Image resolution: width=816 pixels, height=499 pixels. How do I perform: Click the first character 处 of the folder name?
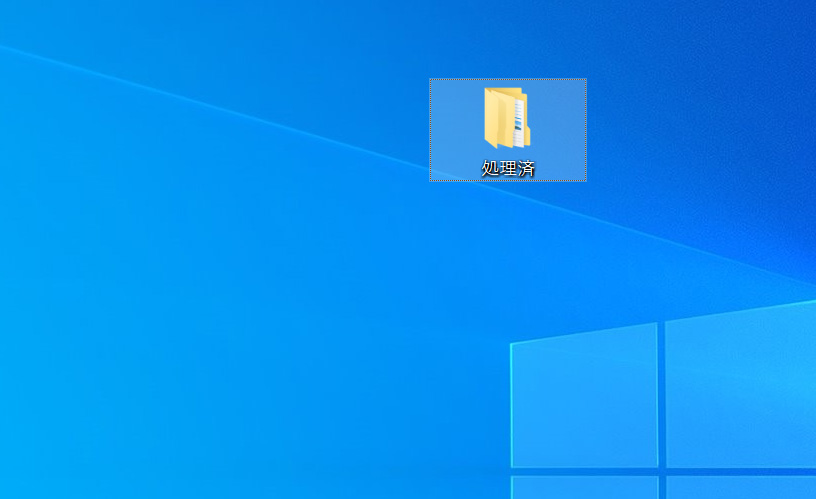click(491, 168)
